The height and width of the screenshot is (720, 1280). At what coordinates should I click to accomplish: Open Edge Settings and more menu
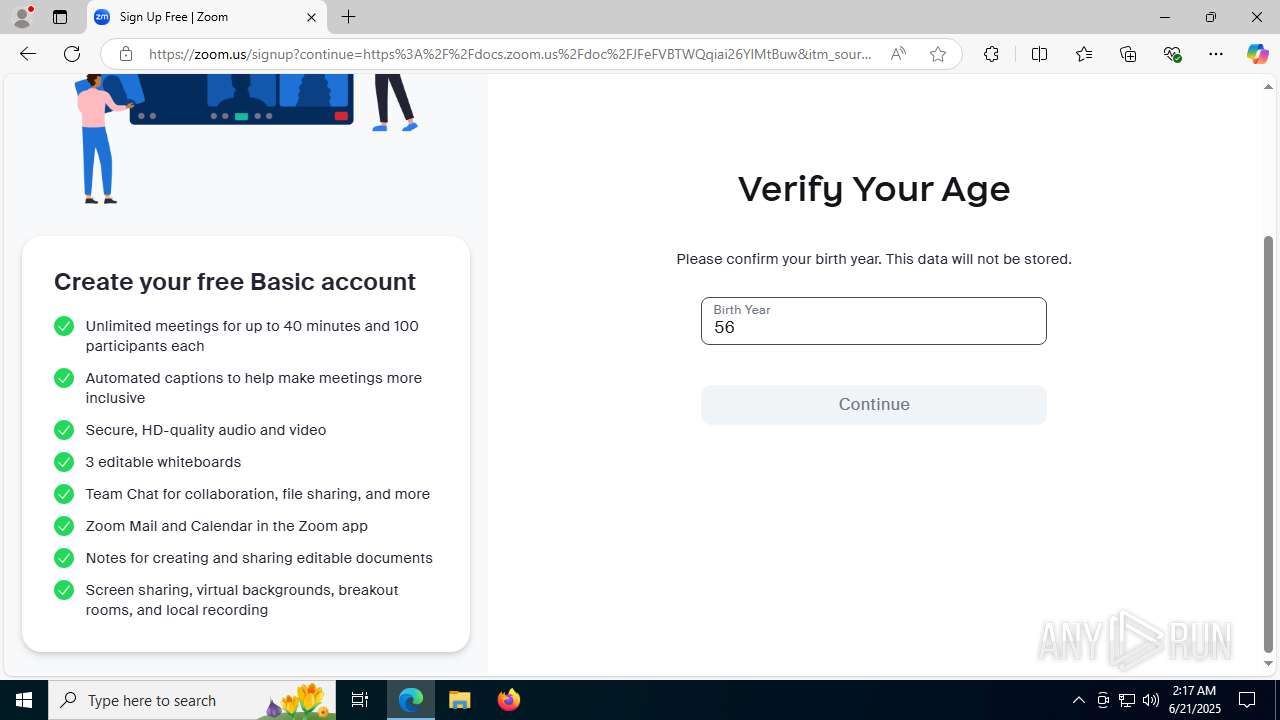pyautogui.click(x=1216, y=54)
